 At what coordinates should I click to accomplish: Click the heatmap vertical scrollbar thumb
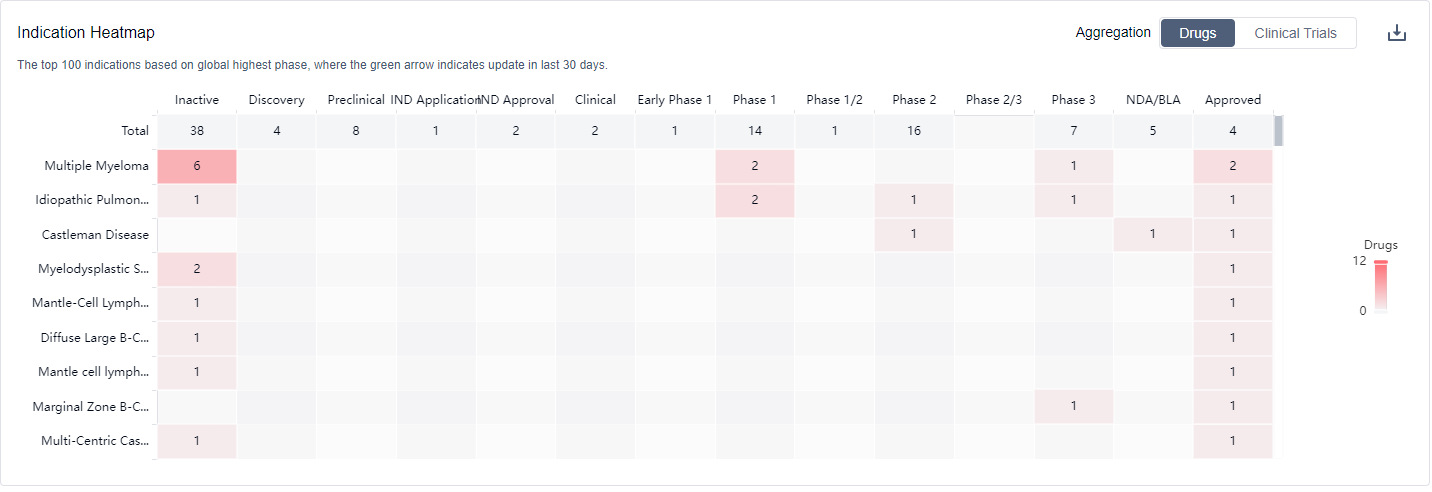1278,131
